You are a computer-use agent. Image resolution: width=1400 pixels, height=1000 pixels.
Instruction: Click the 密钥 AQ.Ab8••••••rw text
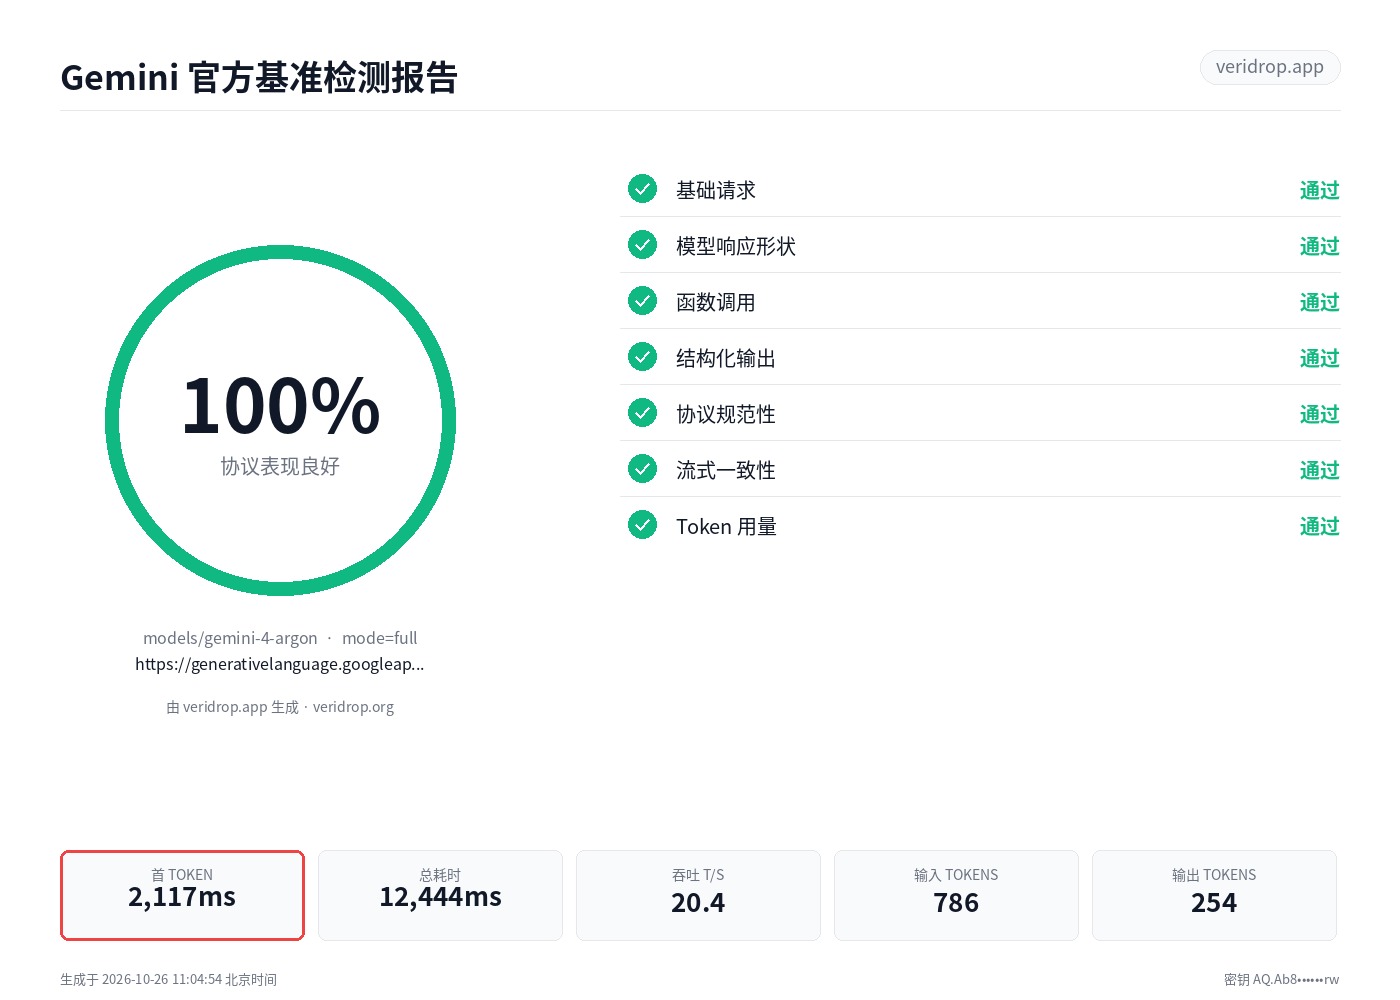tap(1281, 980)
